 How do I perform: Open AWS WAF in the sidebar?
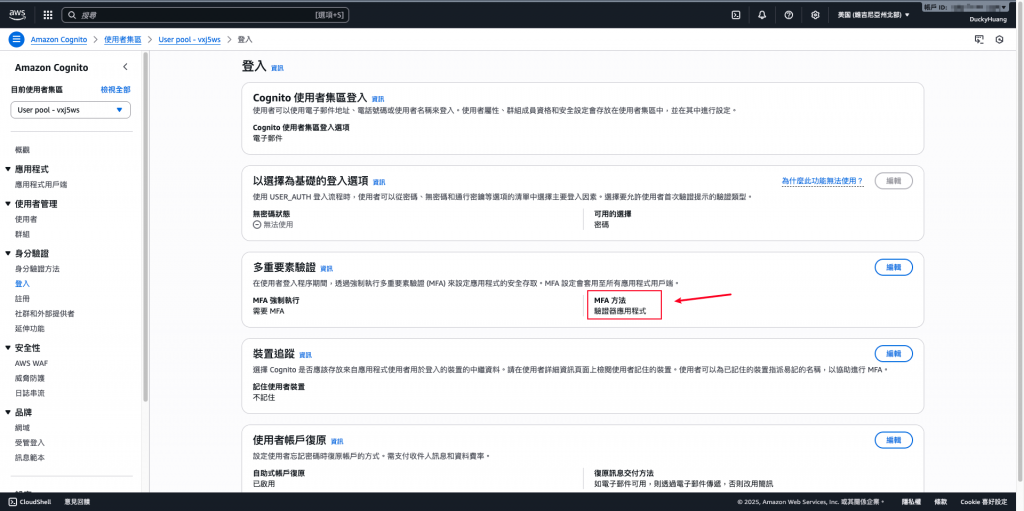pos(29,363)
